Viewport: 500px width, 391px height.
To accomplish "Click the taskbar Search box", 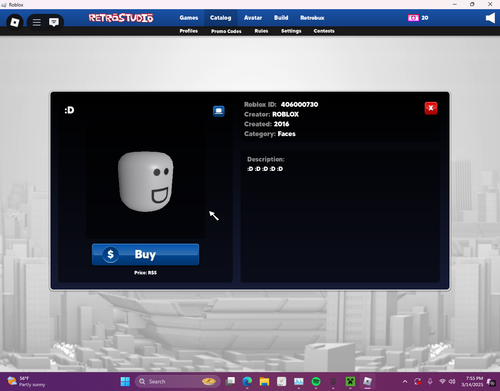I will click(178, 381).
